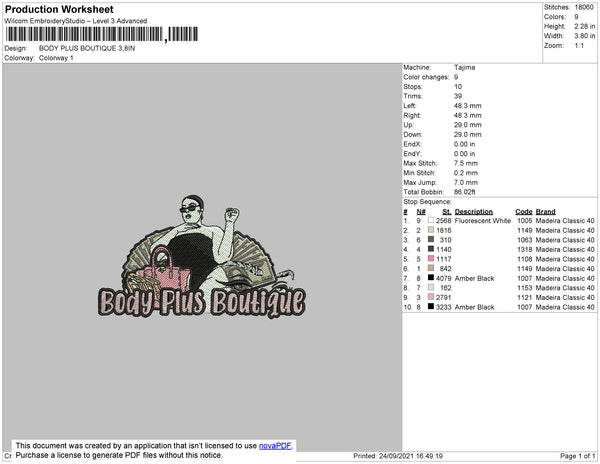This screenshot has width=600, height=464.
Task: Click stitch count 4079
Action: [443, 278]
